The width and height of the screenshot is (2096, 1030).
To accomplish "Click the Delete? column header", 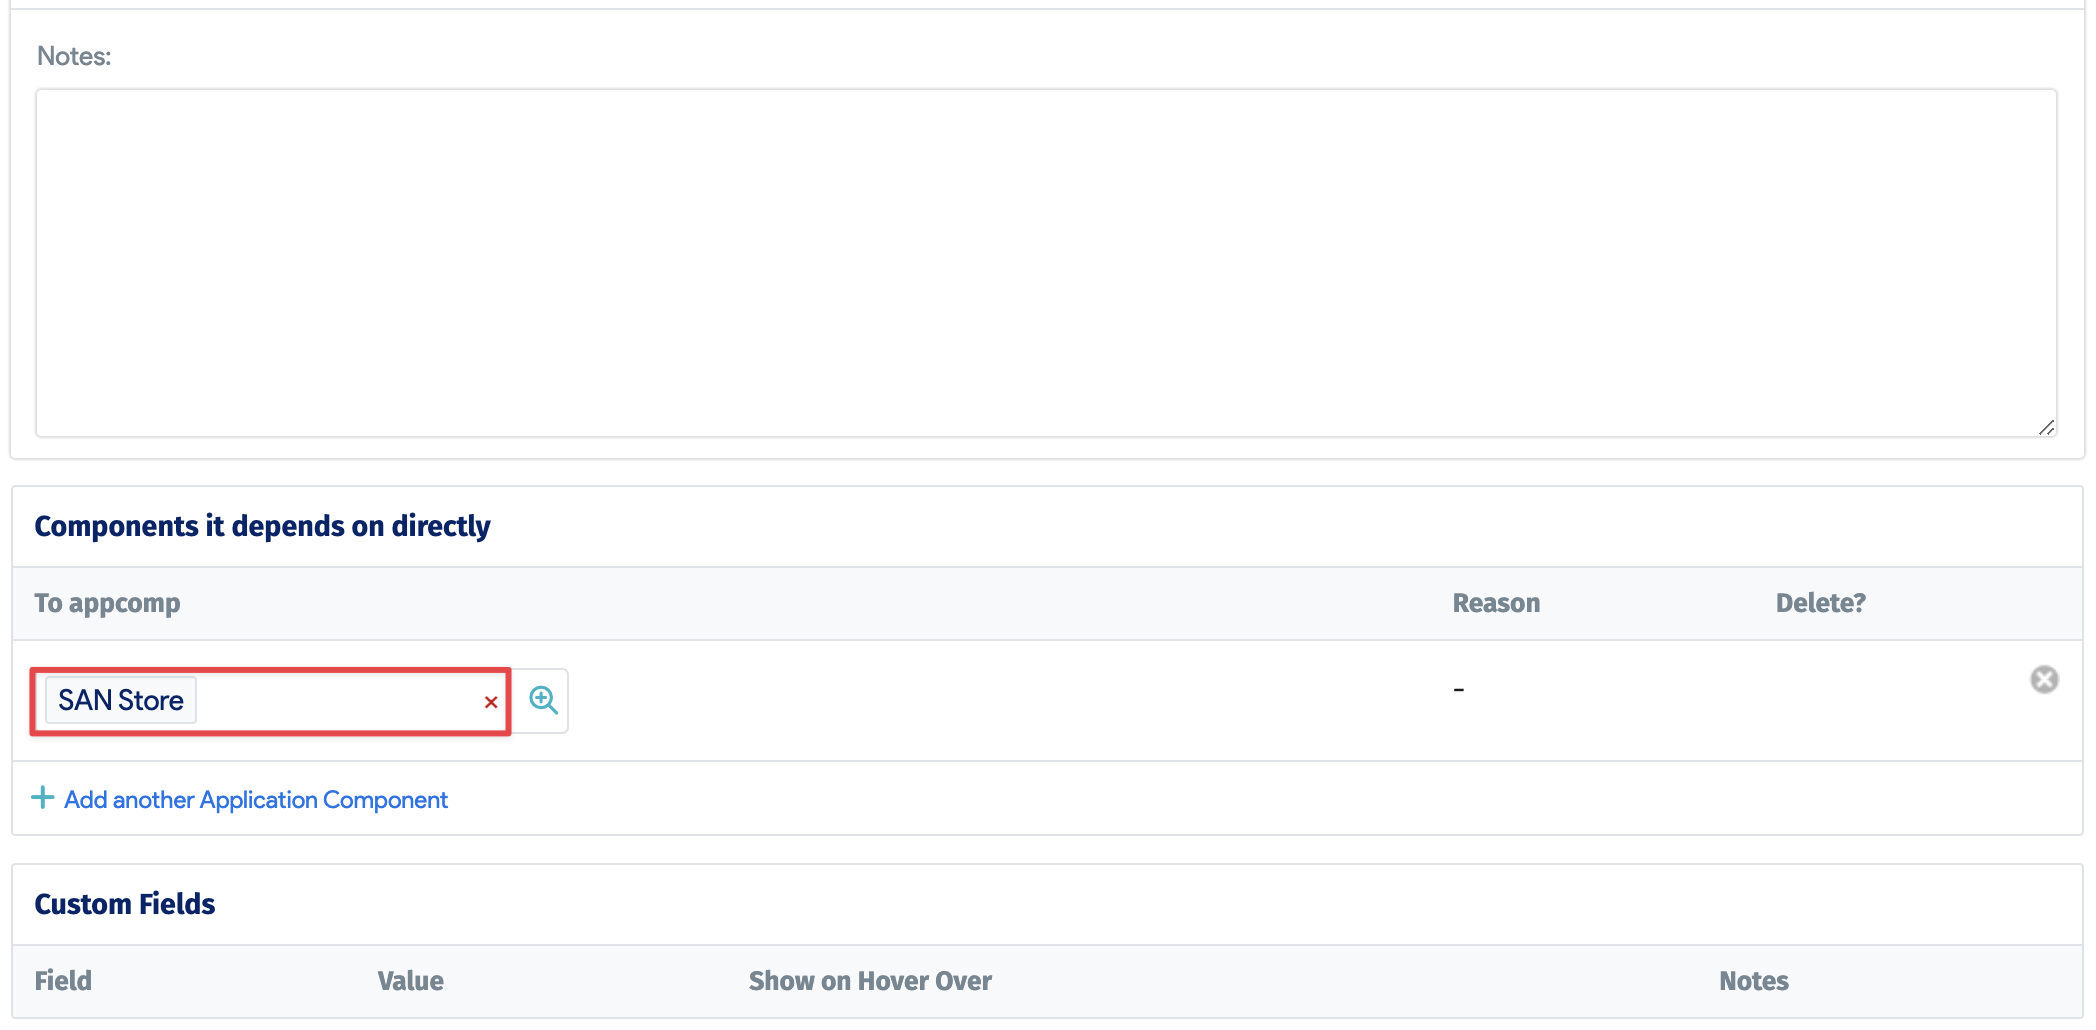I will (1820, 603).
